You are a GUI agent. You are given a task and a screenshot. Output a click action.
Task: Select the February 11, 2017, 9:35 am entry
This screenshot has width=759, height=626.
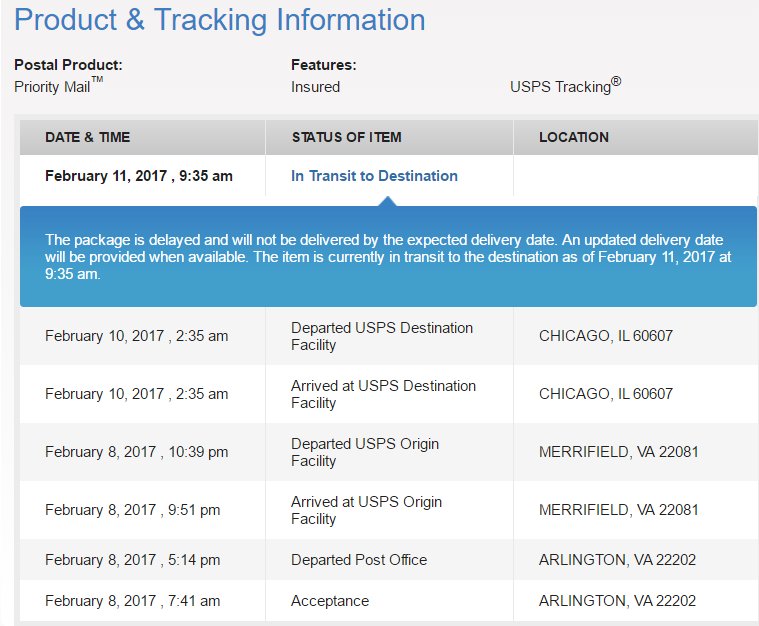tap(139, 176)
